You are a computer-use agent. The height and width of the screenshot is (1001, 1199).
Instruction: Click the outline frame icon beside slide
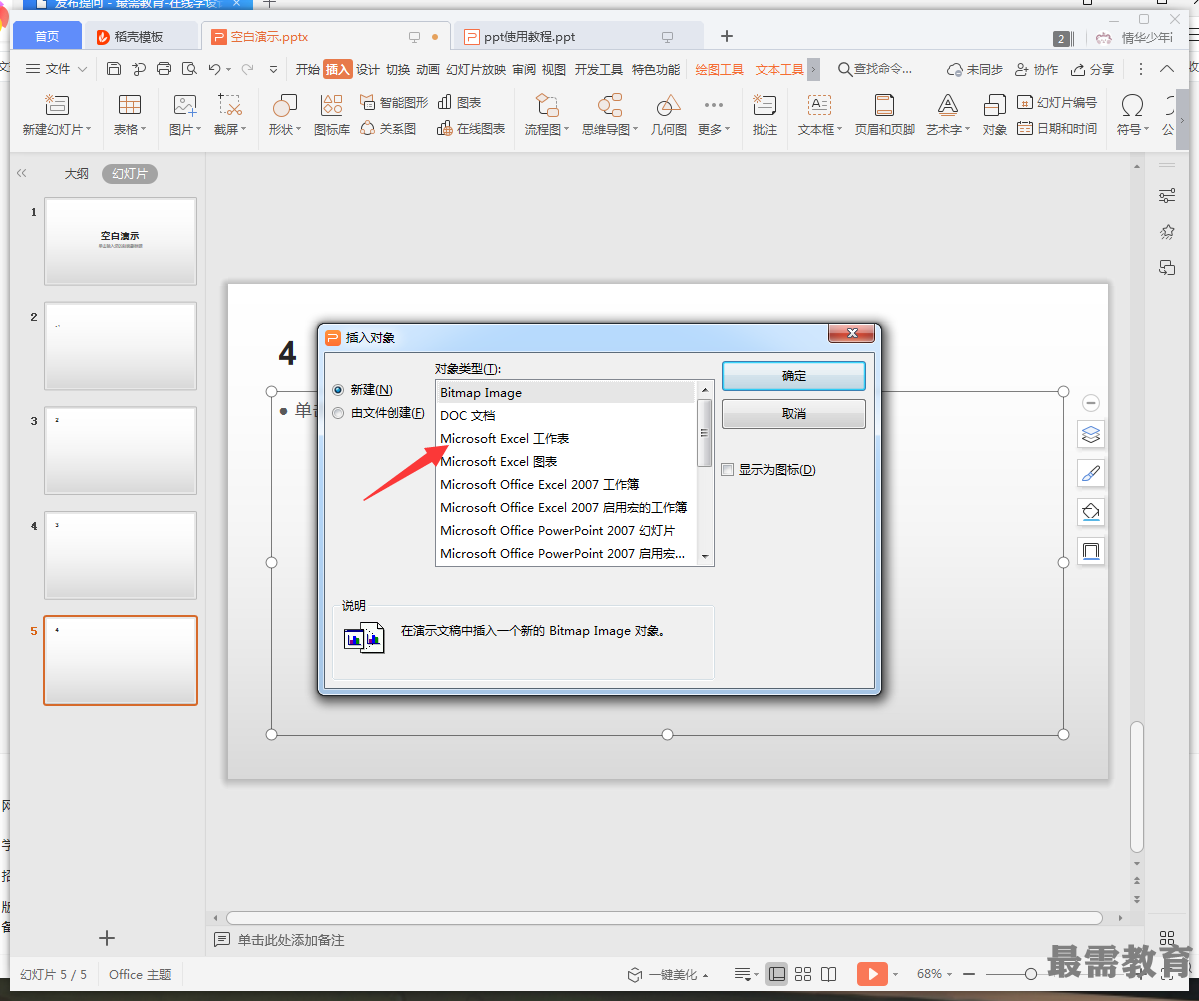1091,551
